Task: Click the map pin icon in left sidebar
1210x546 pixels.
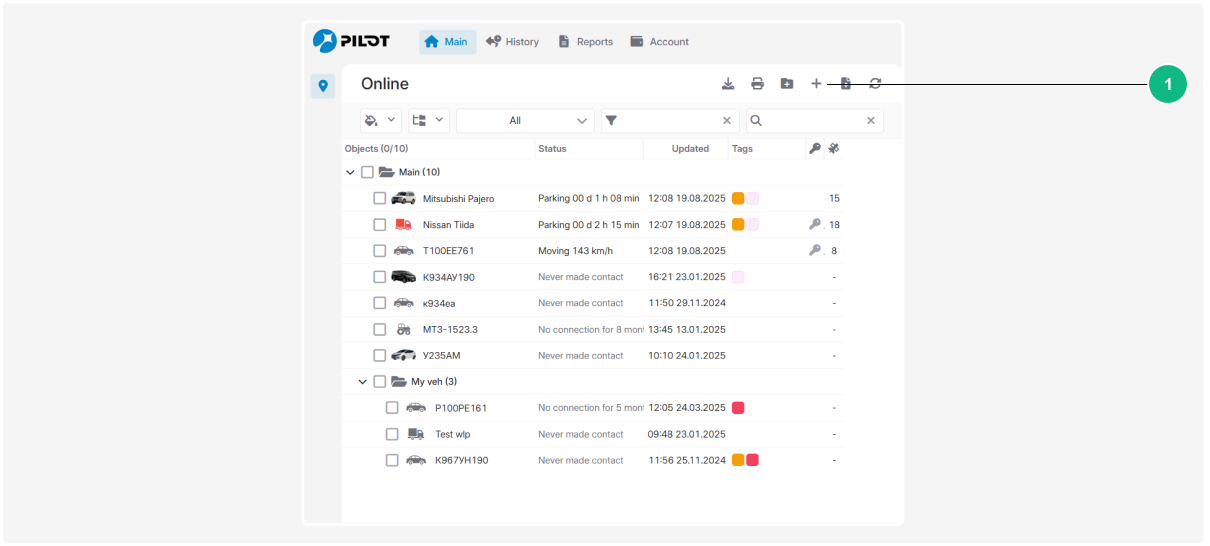Action: pos(323,86)
